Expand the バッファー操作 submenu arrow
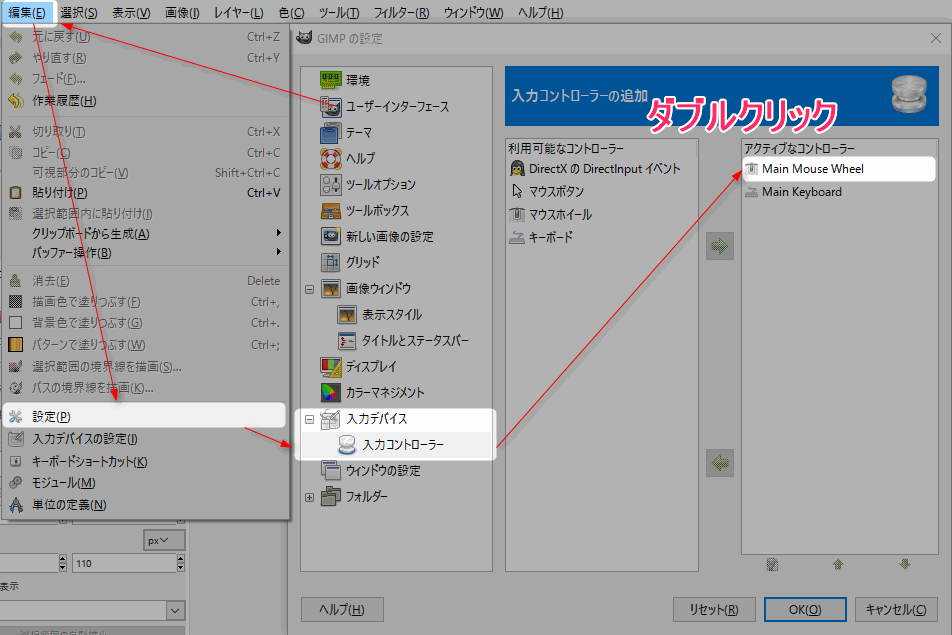Image resolution: width=952 pixels, height=635 pixels. point(279,252)
